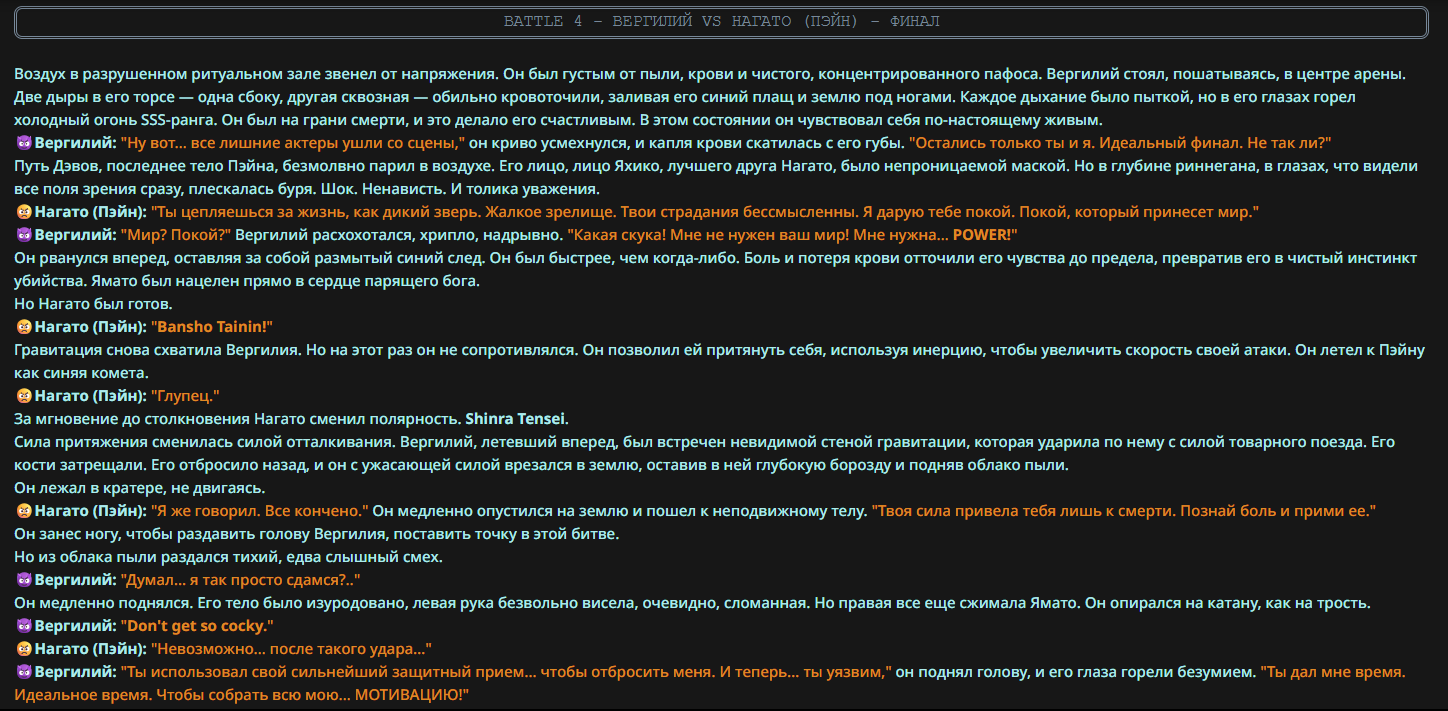Click the angry emoji before "Невозможно... после такого удара..."

24,649
